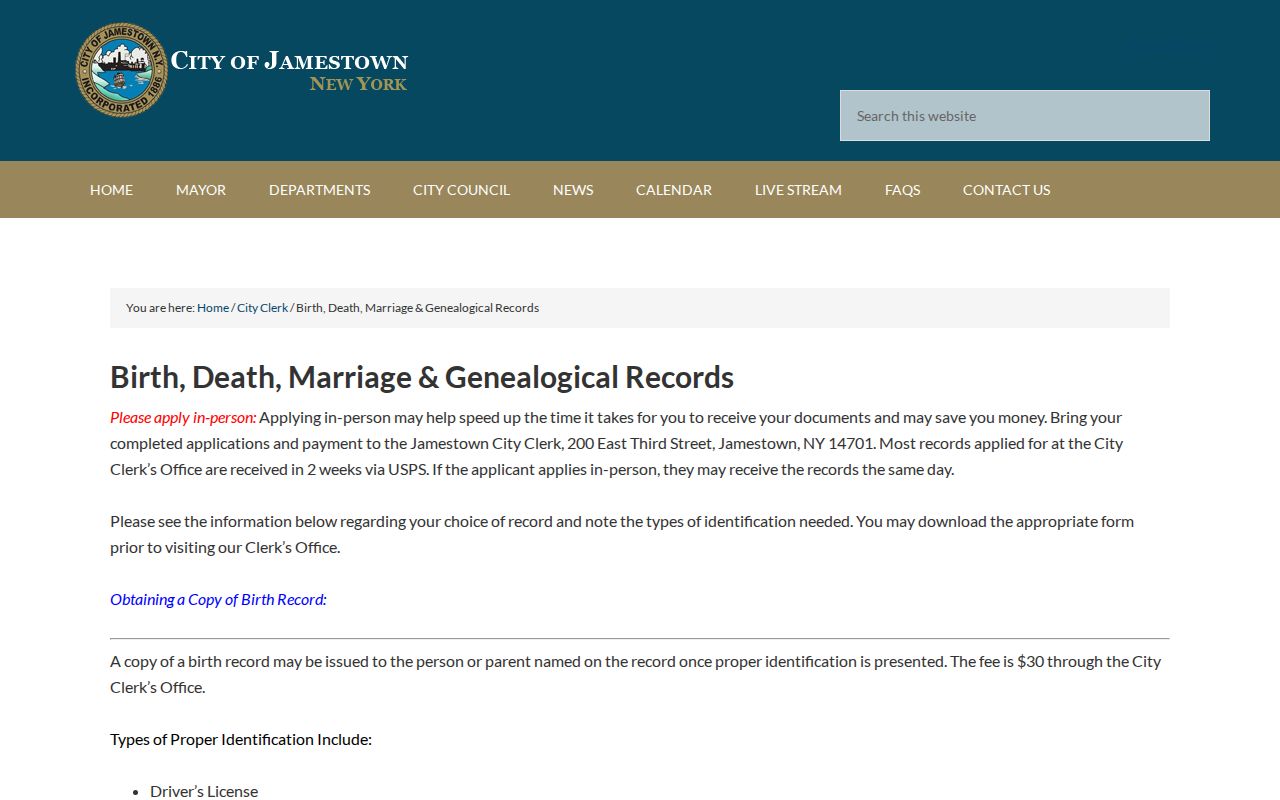This screenshot has width=1280, height=800.
Task: Select Live Stream in navigation bar
Action: point(798,190)
